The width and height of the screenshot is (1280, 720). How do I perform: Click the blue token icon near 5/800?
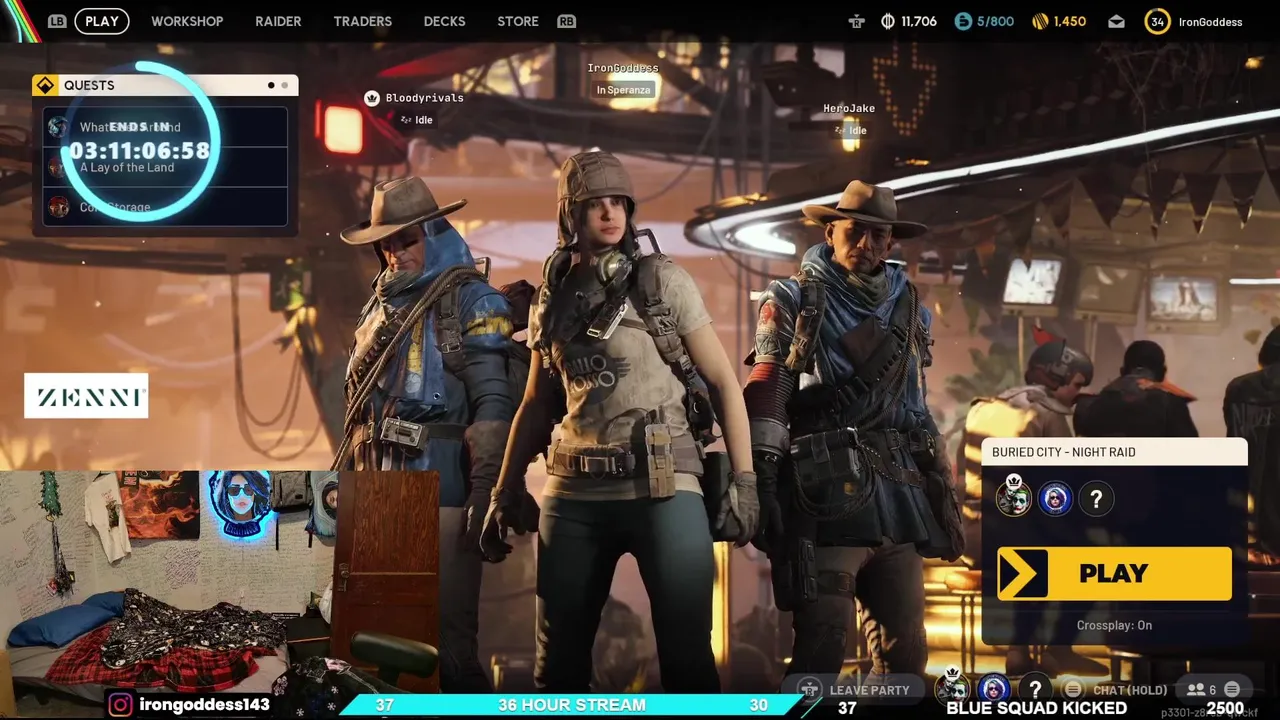click(963, 21)
